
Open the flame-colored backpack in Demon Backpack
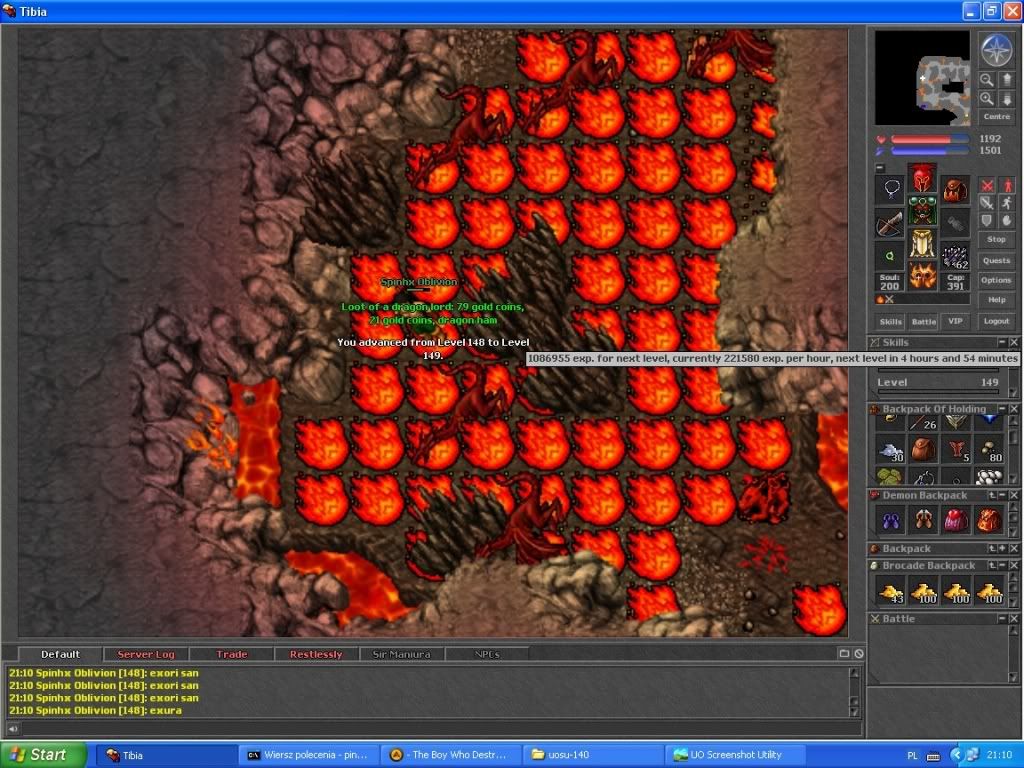[989, 520]
